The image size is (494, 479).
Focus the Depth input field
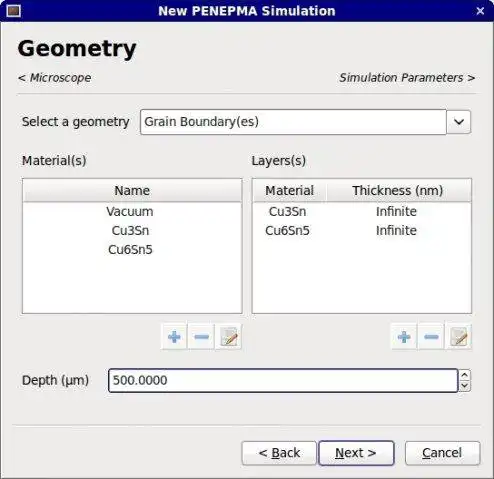point(283,380)
